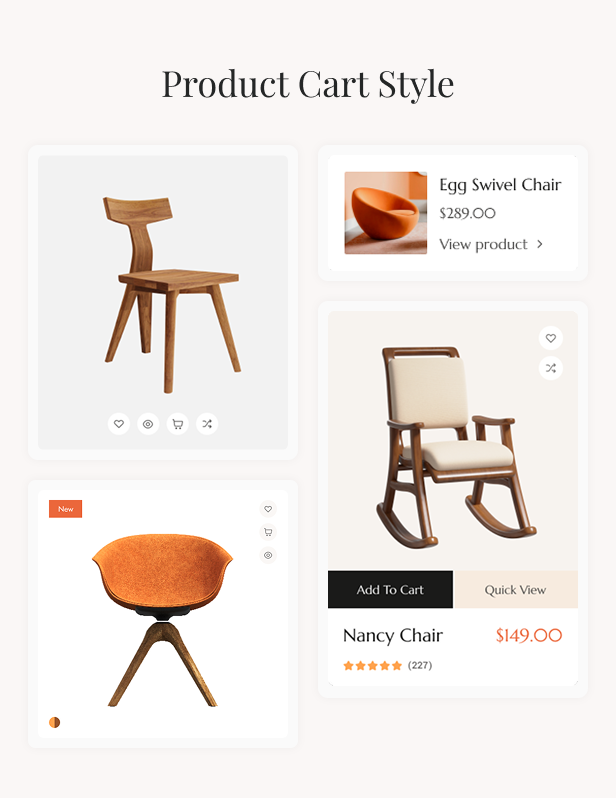Image resolution: width=616 pixels, height=798 pixels.
Task: Open Quick View for Nancy Chair
Action: [x=515, y=589]
